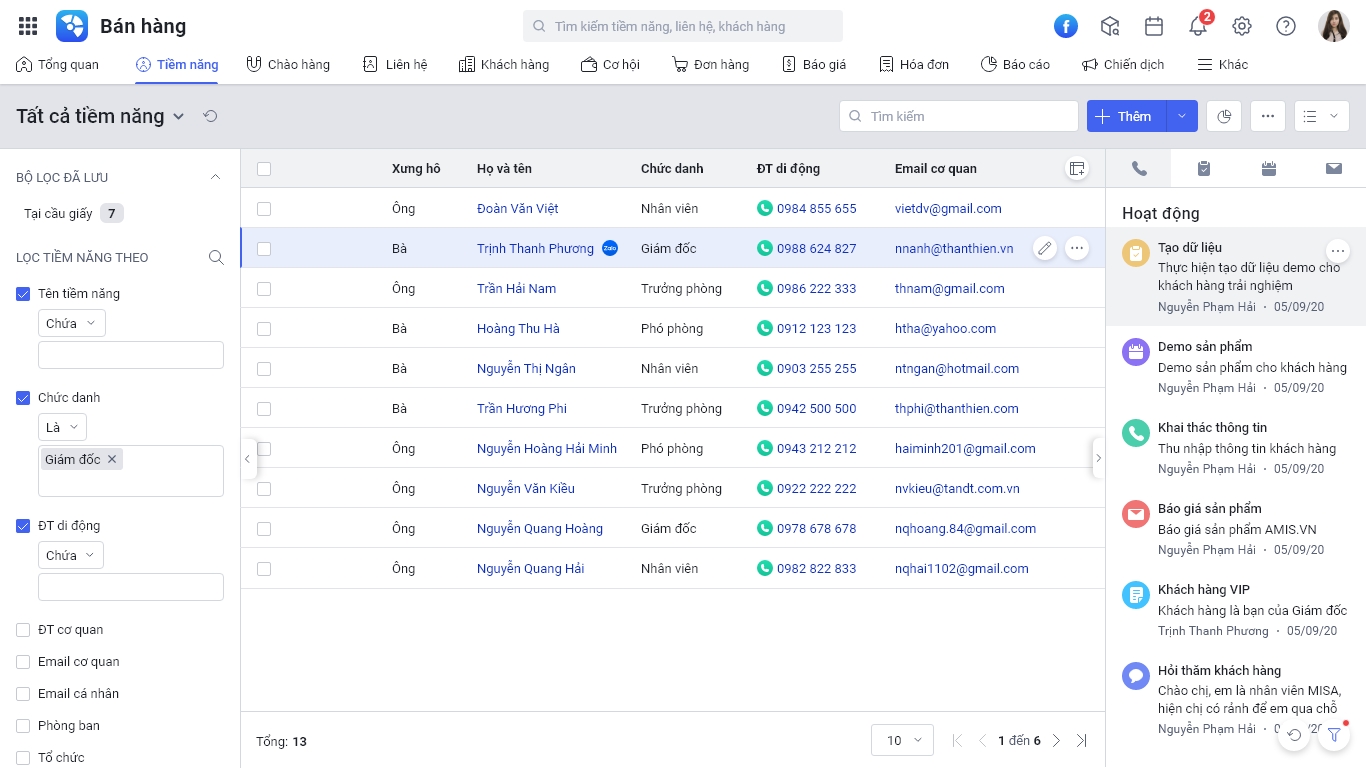Click the edit pencil on Trịnh Thanh Phương's row
This screenshot has width=1366, height=768.
tap(1045, 248)
